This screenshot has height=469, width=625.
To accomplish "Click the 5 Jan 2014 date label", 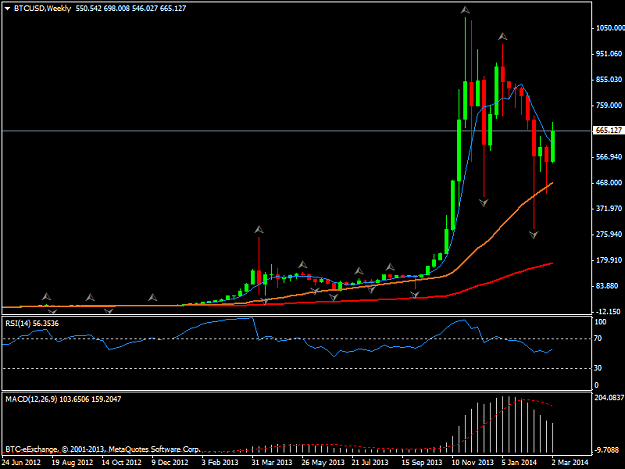I will [519, 462].
